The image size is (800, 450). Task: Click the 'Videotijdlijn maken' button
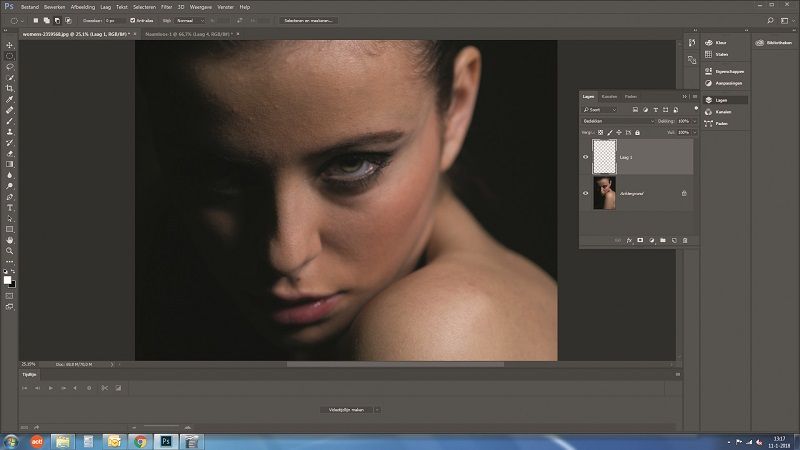click(345, 409)
